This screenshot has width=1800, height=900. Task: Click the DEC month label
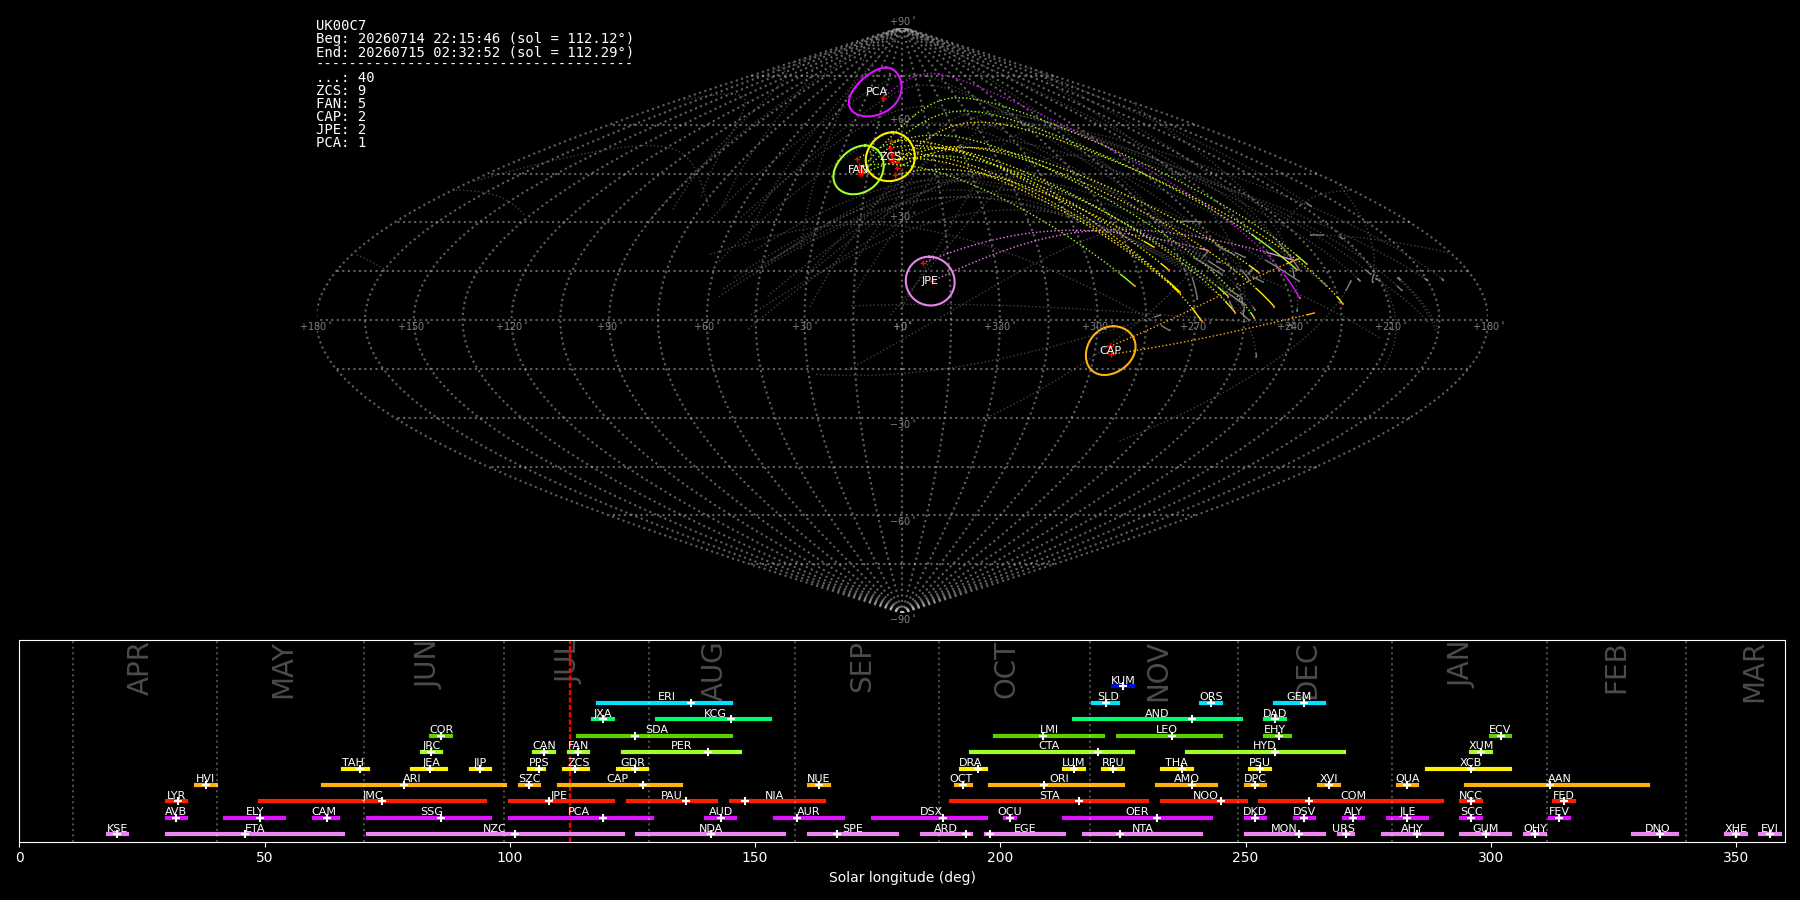1307,672
